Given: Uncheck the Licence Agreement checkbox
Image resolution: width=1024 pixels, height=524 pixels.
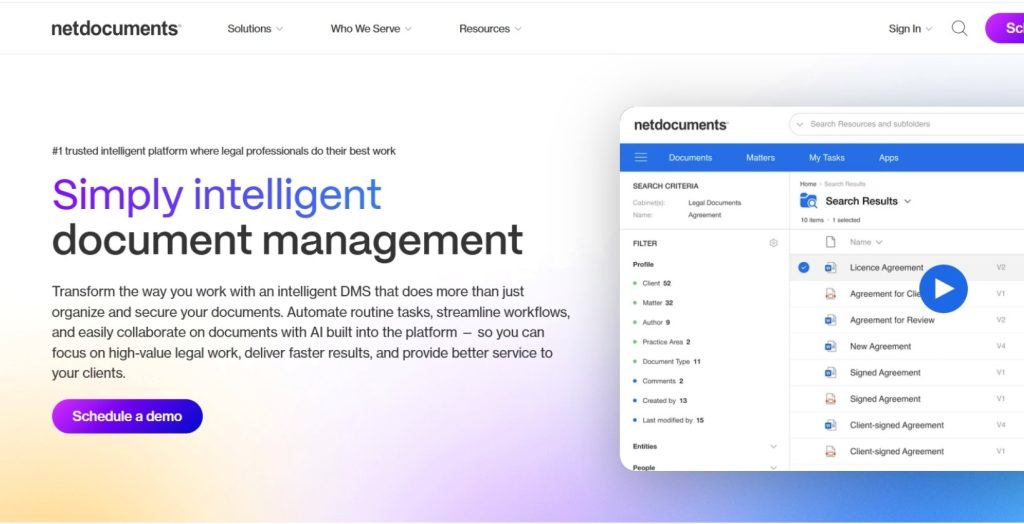Looking at the screenshot, I should 804,268.
